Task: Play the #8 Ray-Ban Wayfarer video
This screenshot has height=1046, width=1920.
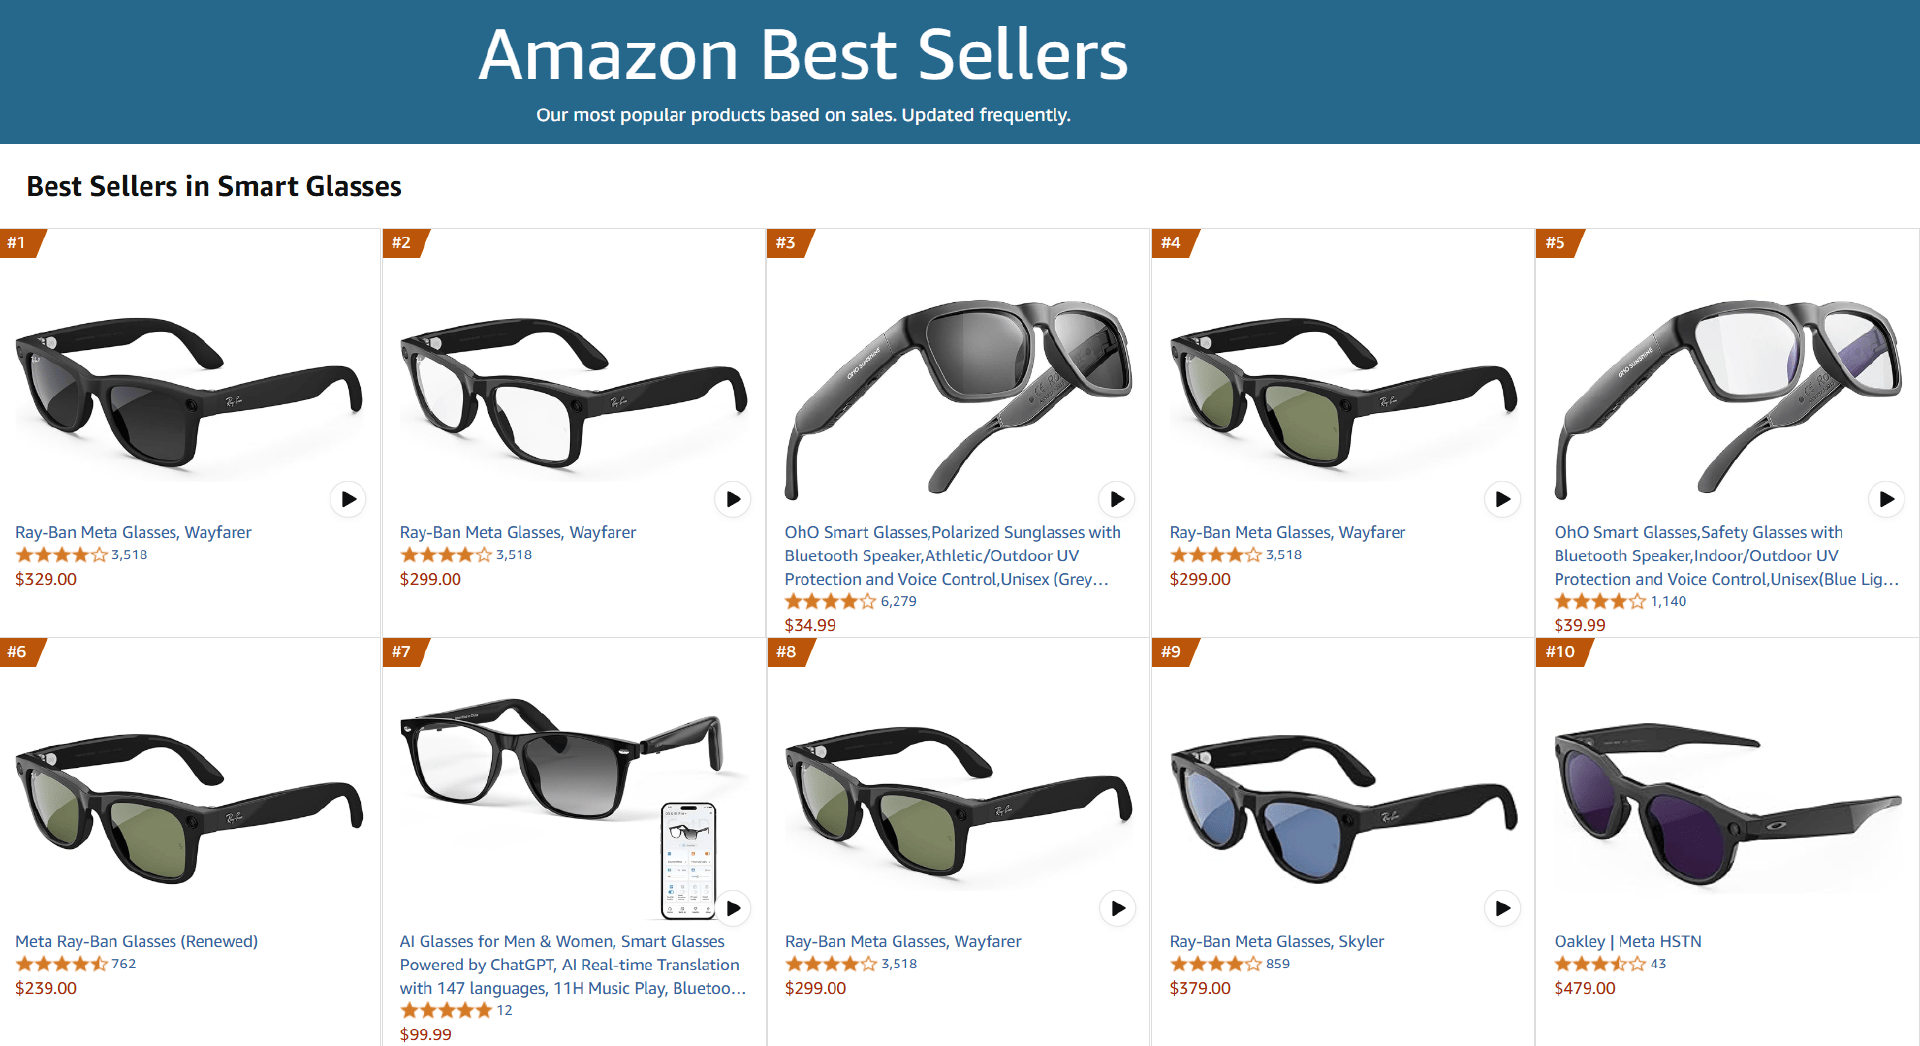Action: click(1117, 908)
